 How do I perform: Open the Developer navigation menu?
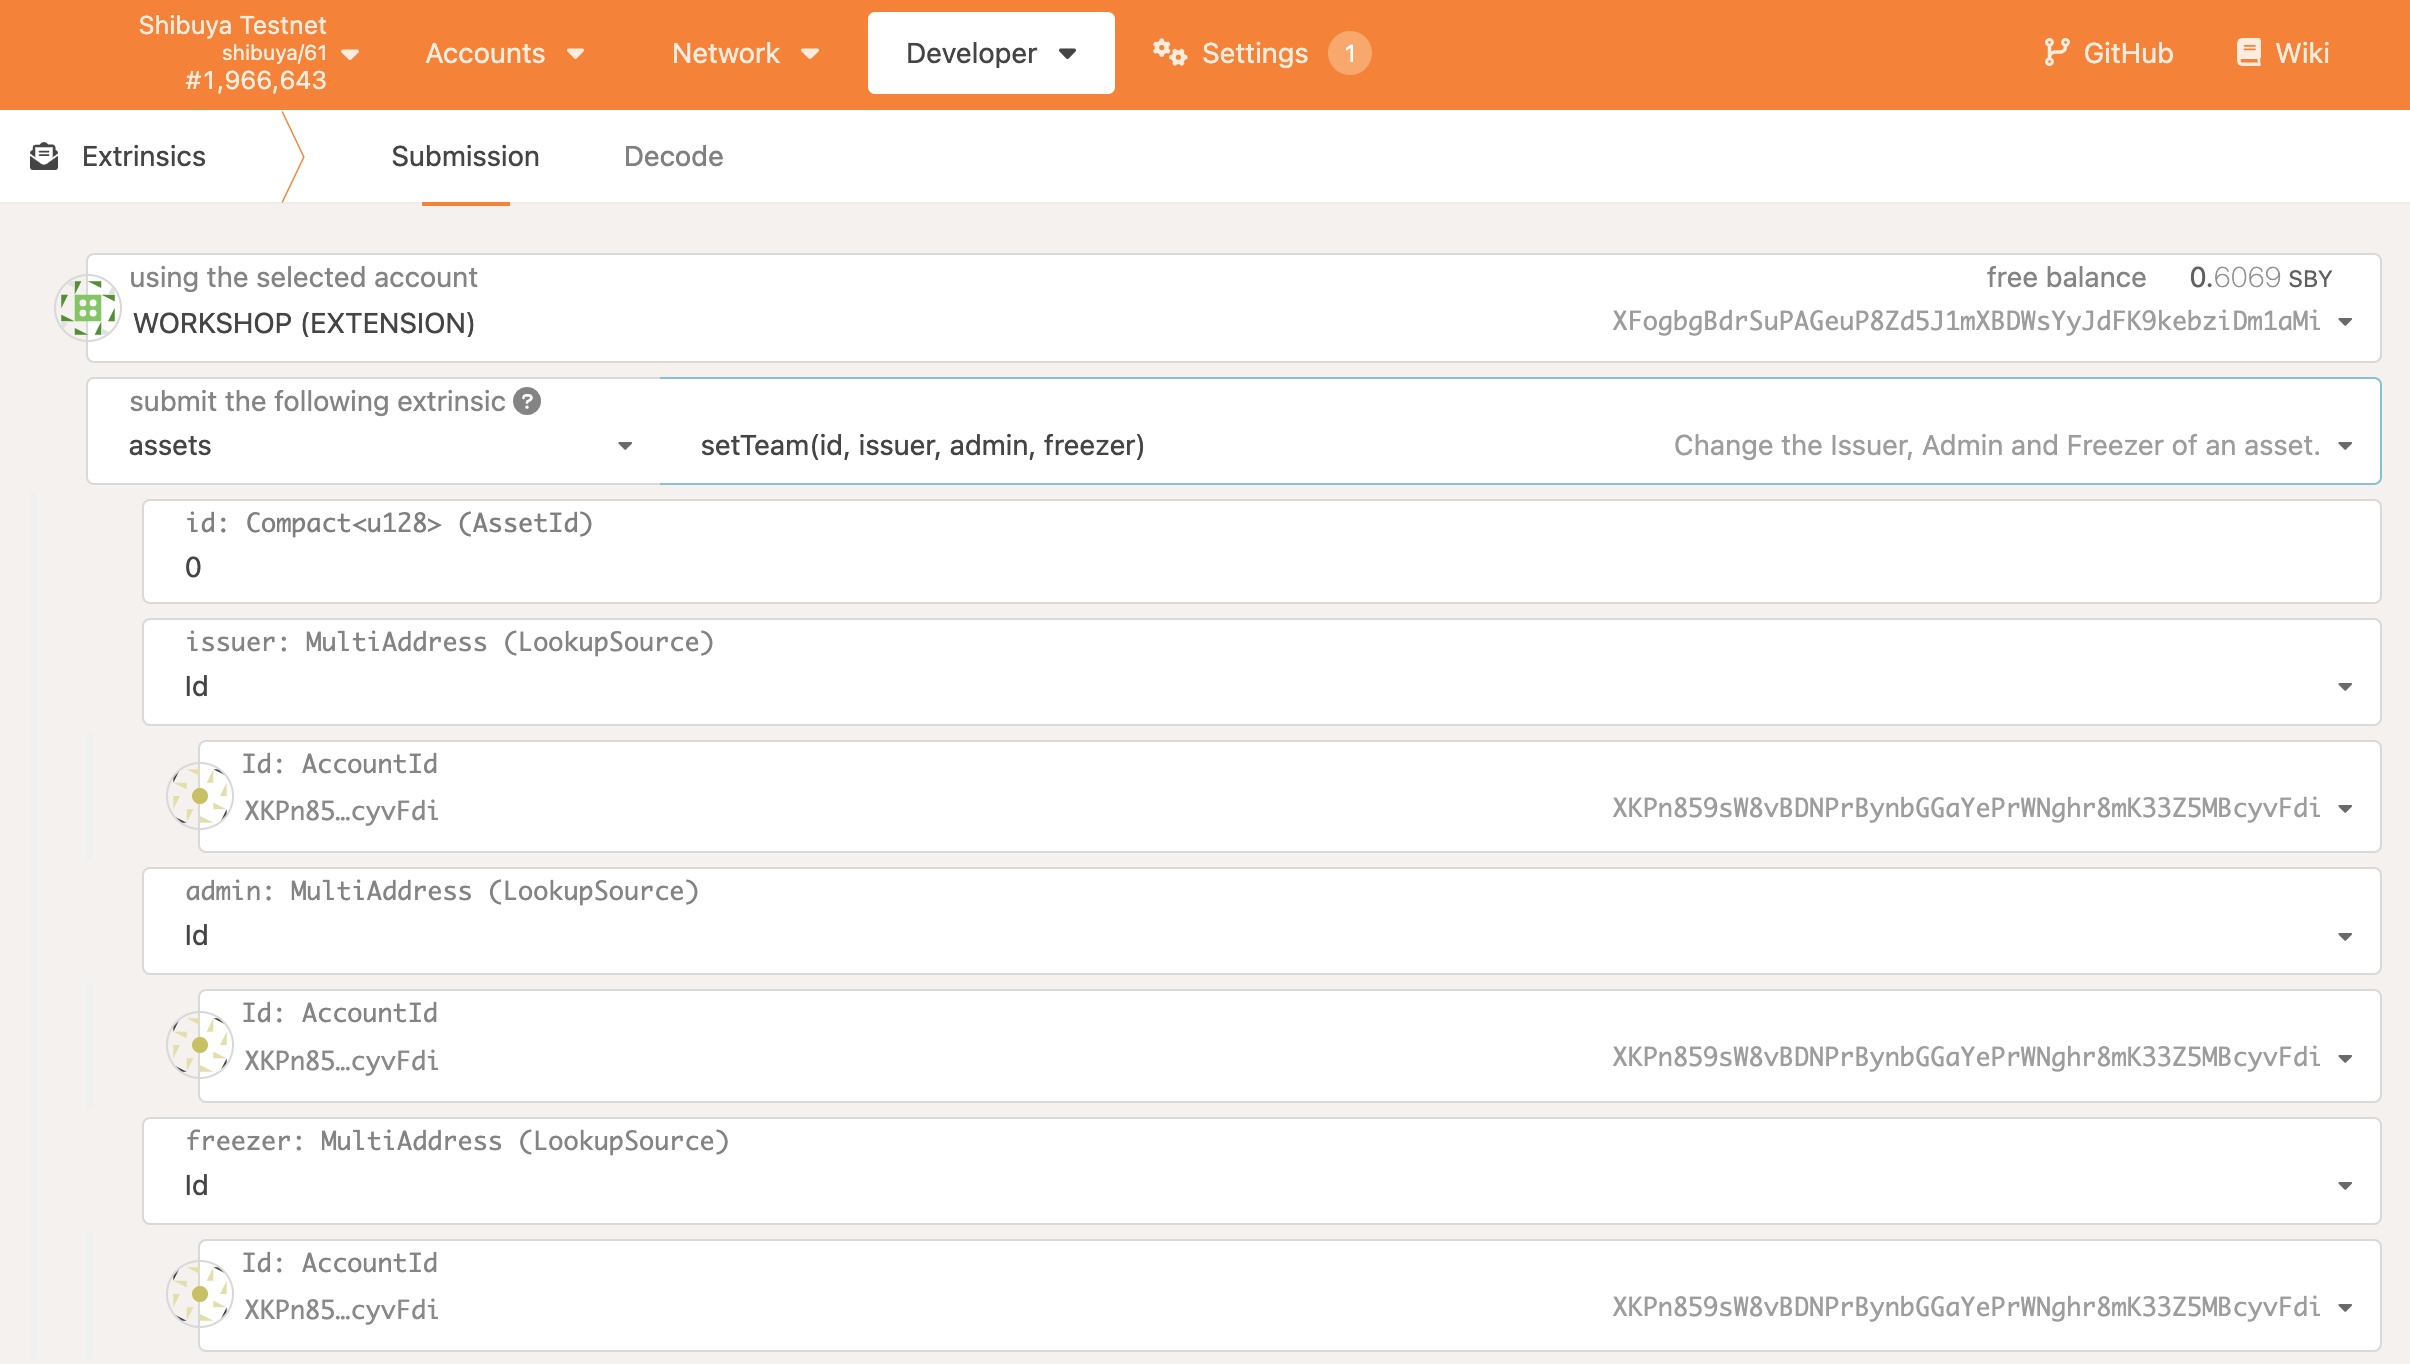pyautogui.click(x=988, y=53)
